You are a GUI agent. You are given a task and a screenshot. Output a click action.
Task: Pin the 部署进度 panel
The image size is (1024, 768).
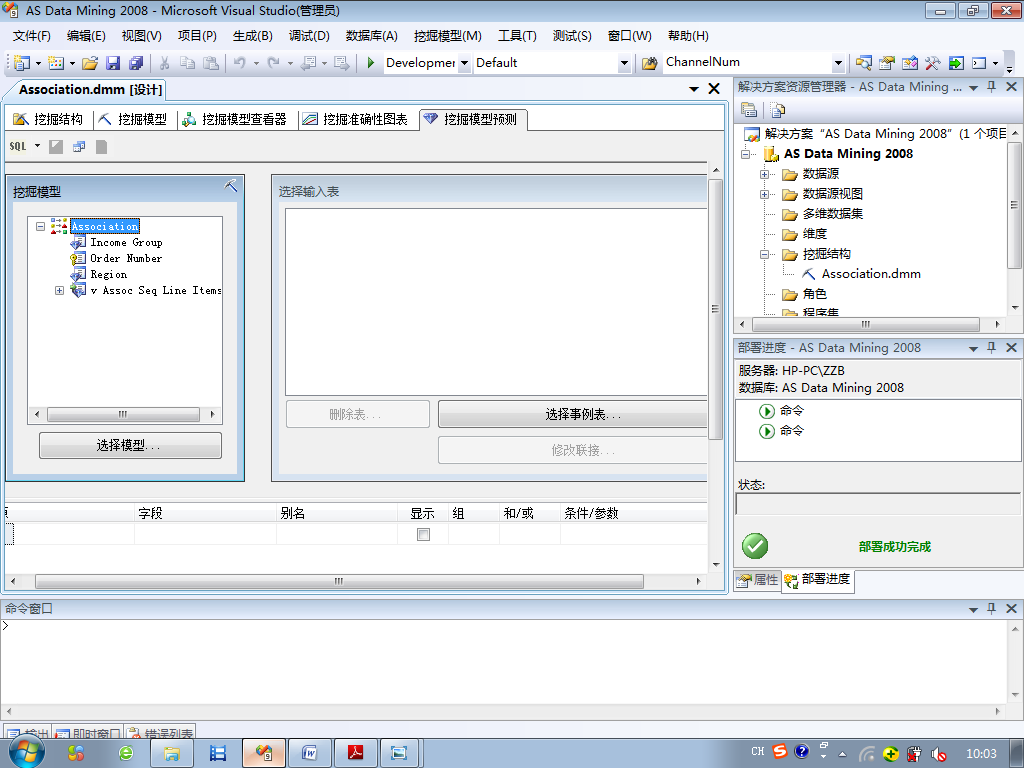[x=991, y=347]
